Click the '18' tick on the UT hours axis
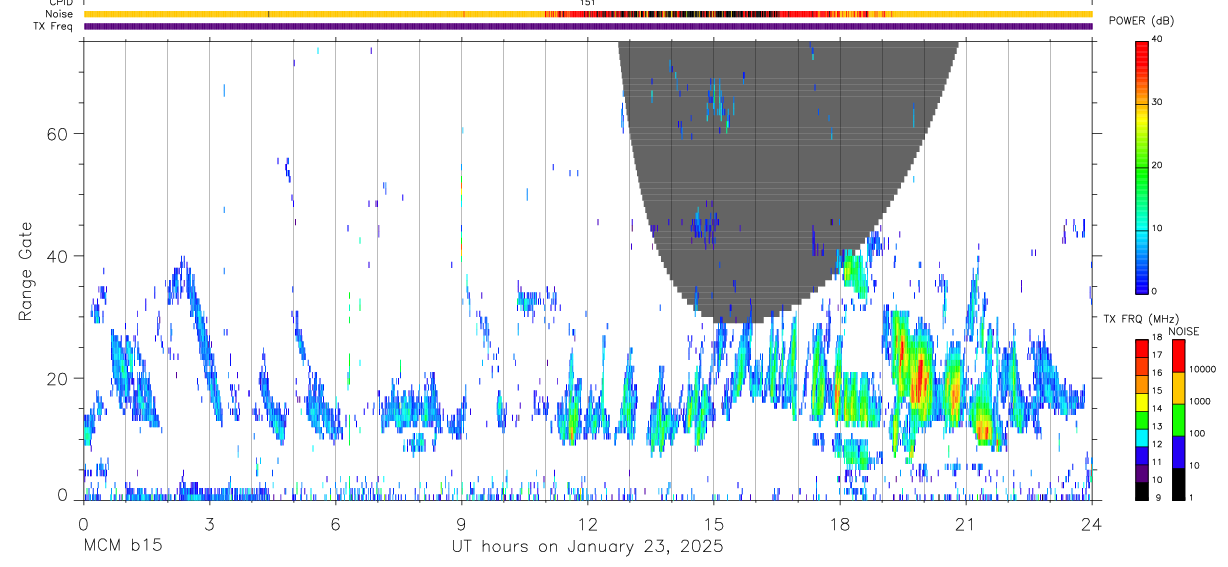This screenshot has height=567, width=1228. (839, 522)
